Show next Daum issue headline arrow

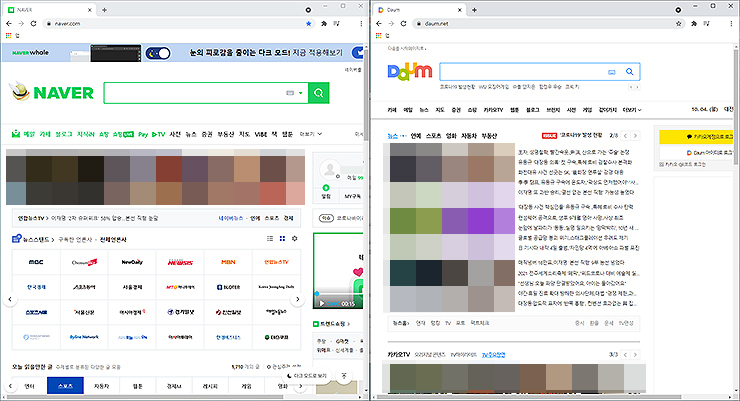635,136
